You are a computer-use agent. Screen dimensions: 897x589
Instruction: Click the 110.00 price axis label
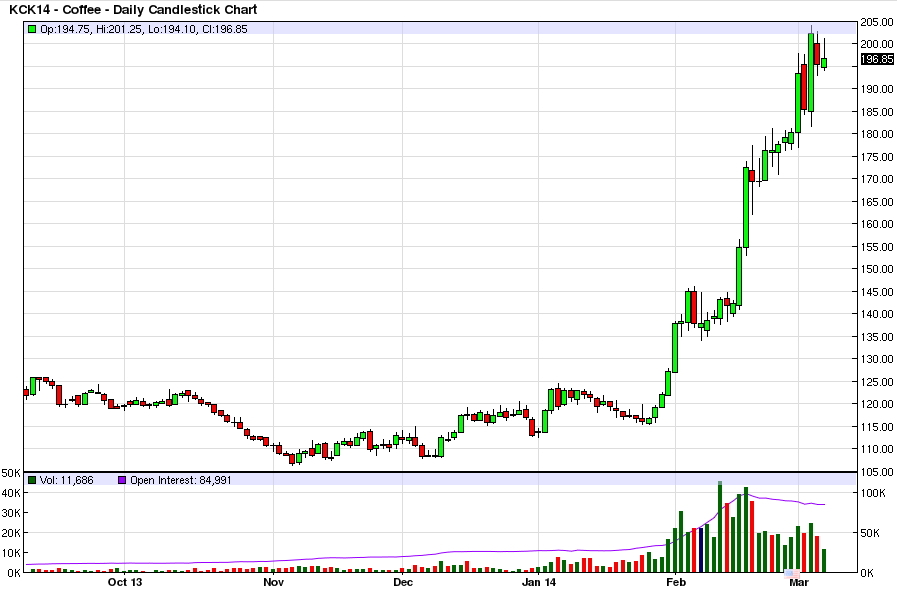pyautogui.click(x=877, y=449)
